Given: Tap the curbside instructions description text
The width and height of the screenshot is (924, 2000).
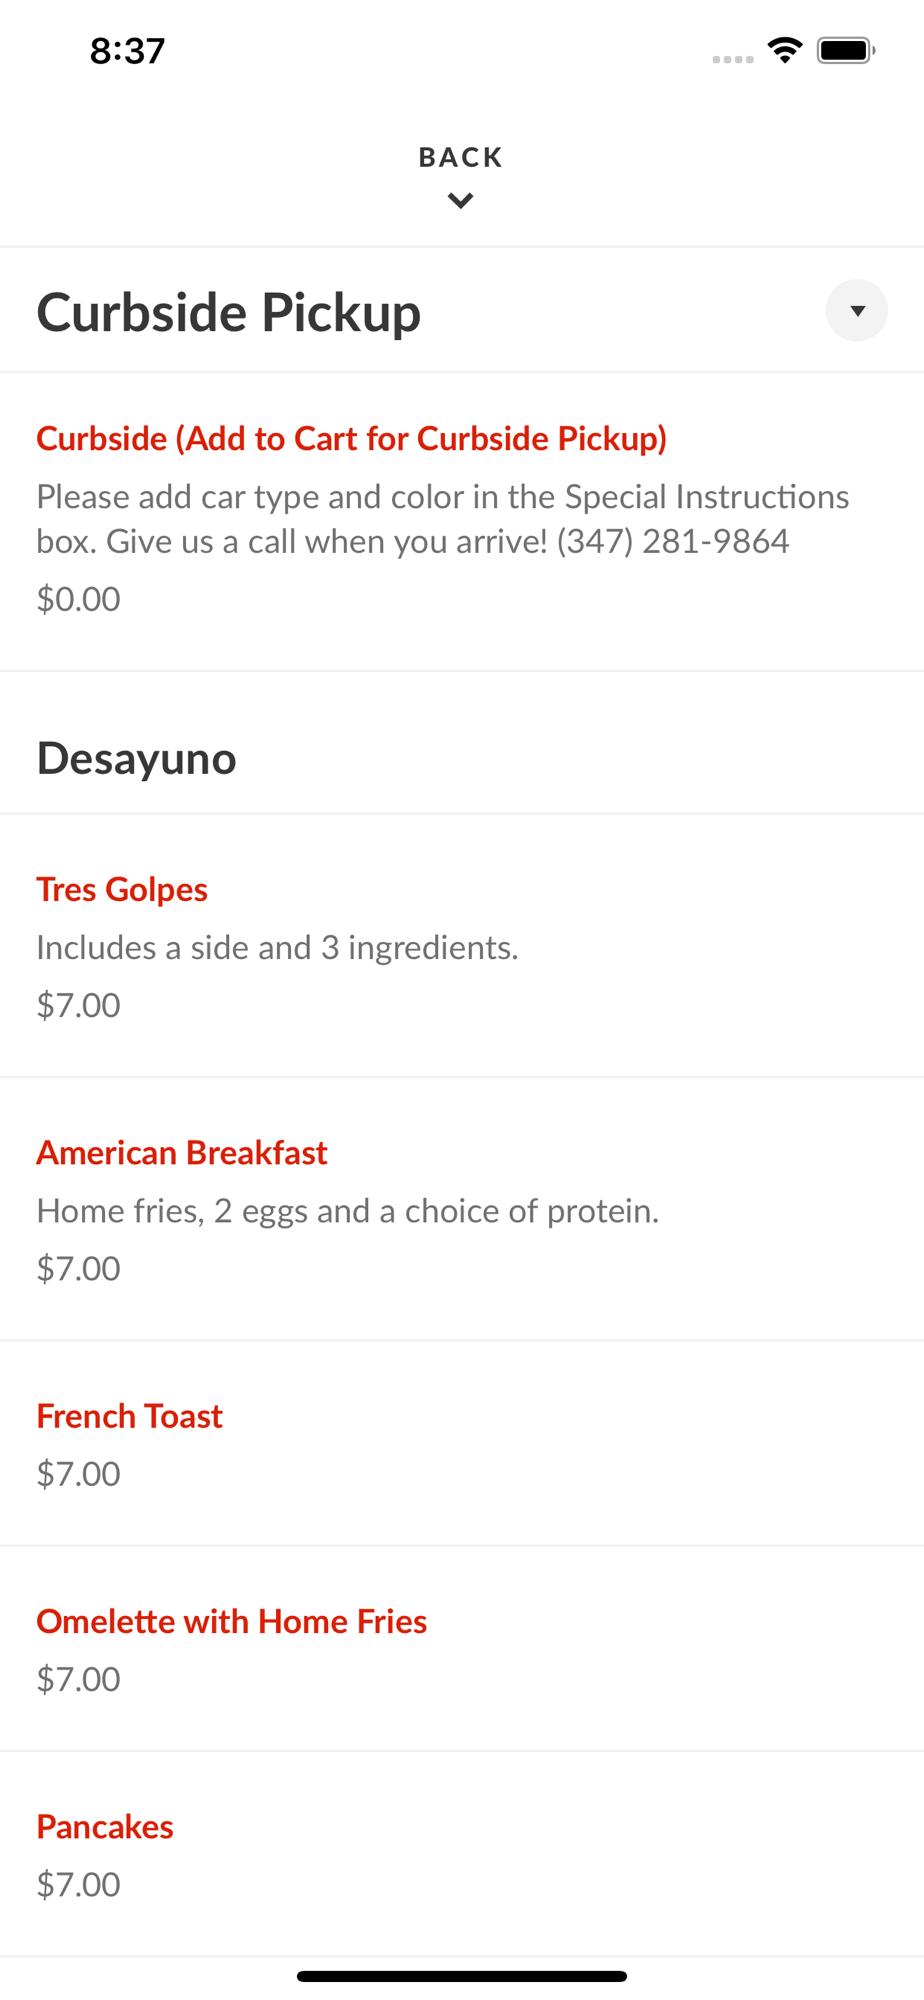Looking at the screenshot, I should [x=442, y=519].
